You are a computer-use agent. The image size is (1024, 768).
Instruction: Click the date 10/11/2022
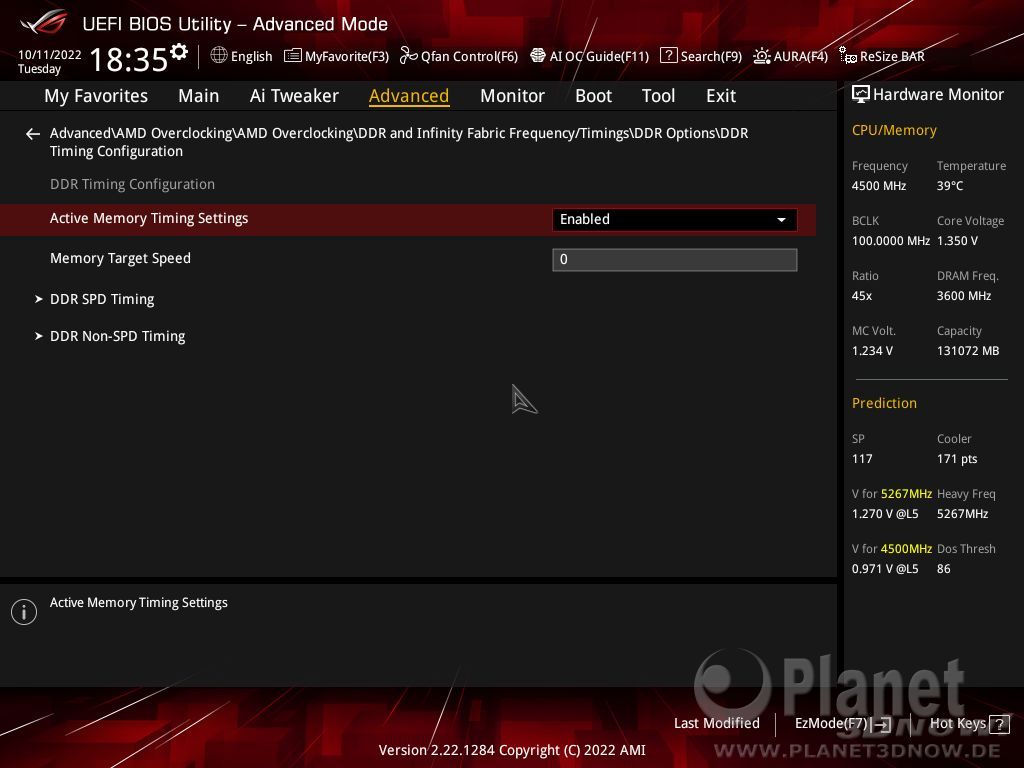[50, 55]
